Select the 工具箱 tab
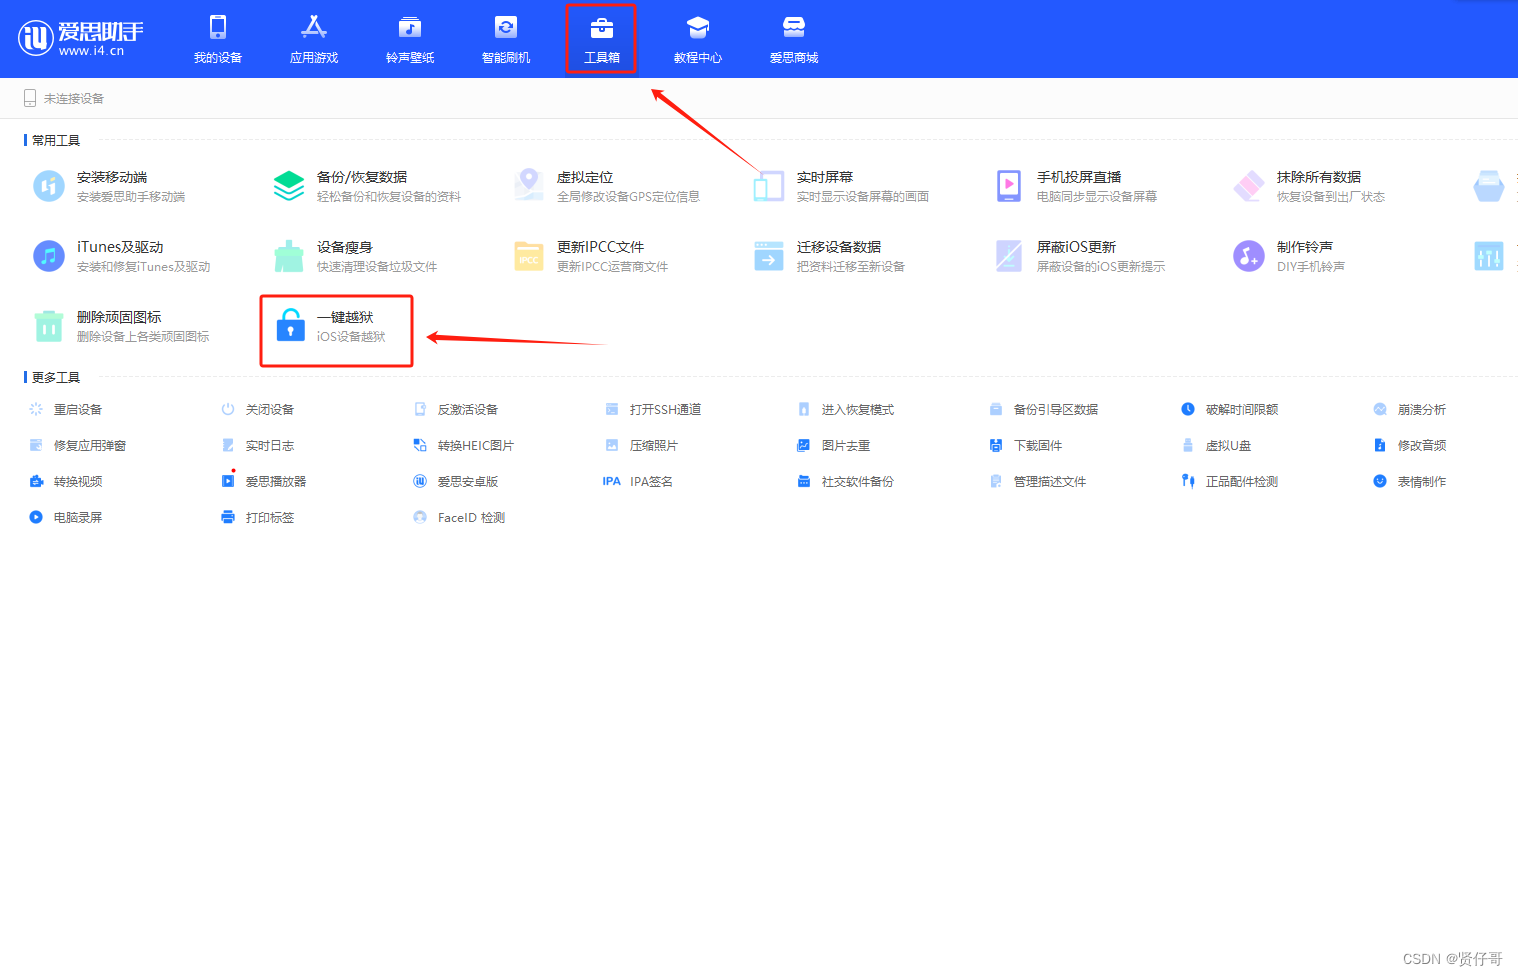Screen dimensions: 1518x976 click(602, 39)
